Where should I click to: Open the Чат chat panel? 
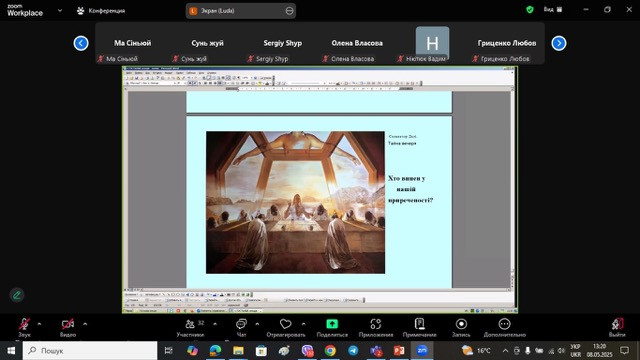(241, 327)
